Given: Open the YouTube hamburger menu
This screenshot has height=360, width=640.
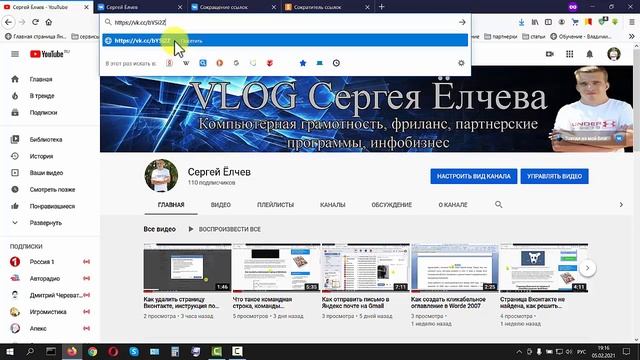Looking at the screenshot, I should (15, 54).
